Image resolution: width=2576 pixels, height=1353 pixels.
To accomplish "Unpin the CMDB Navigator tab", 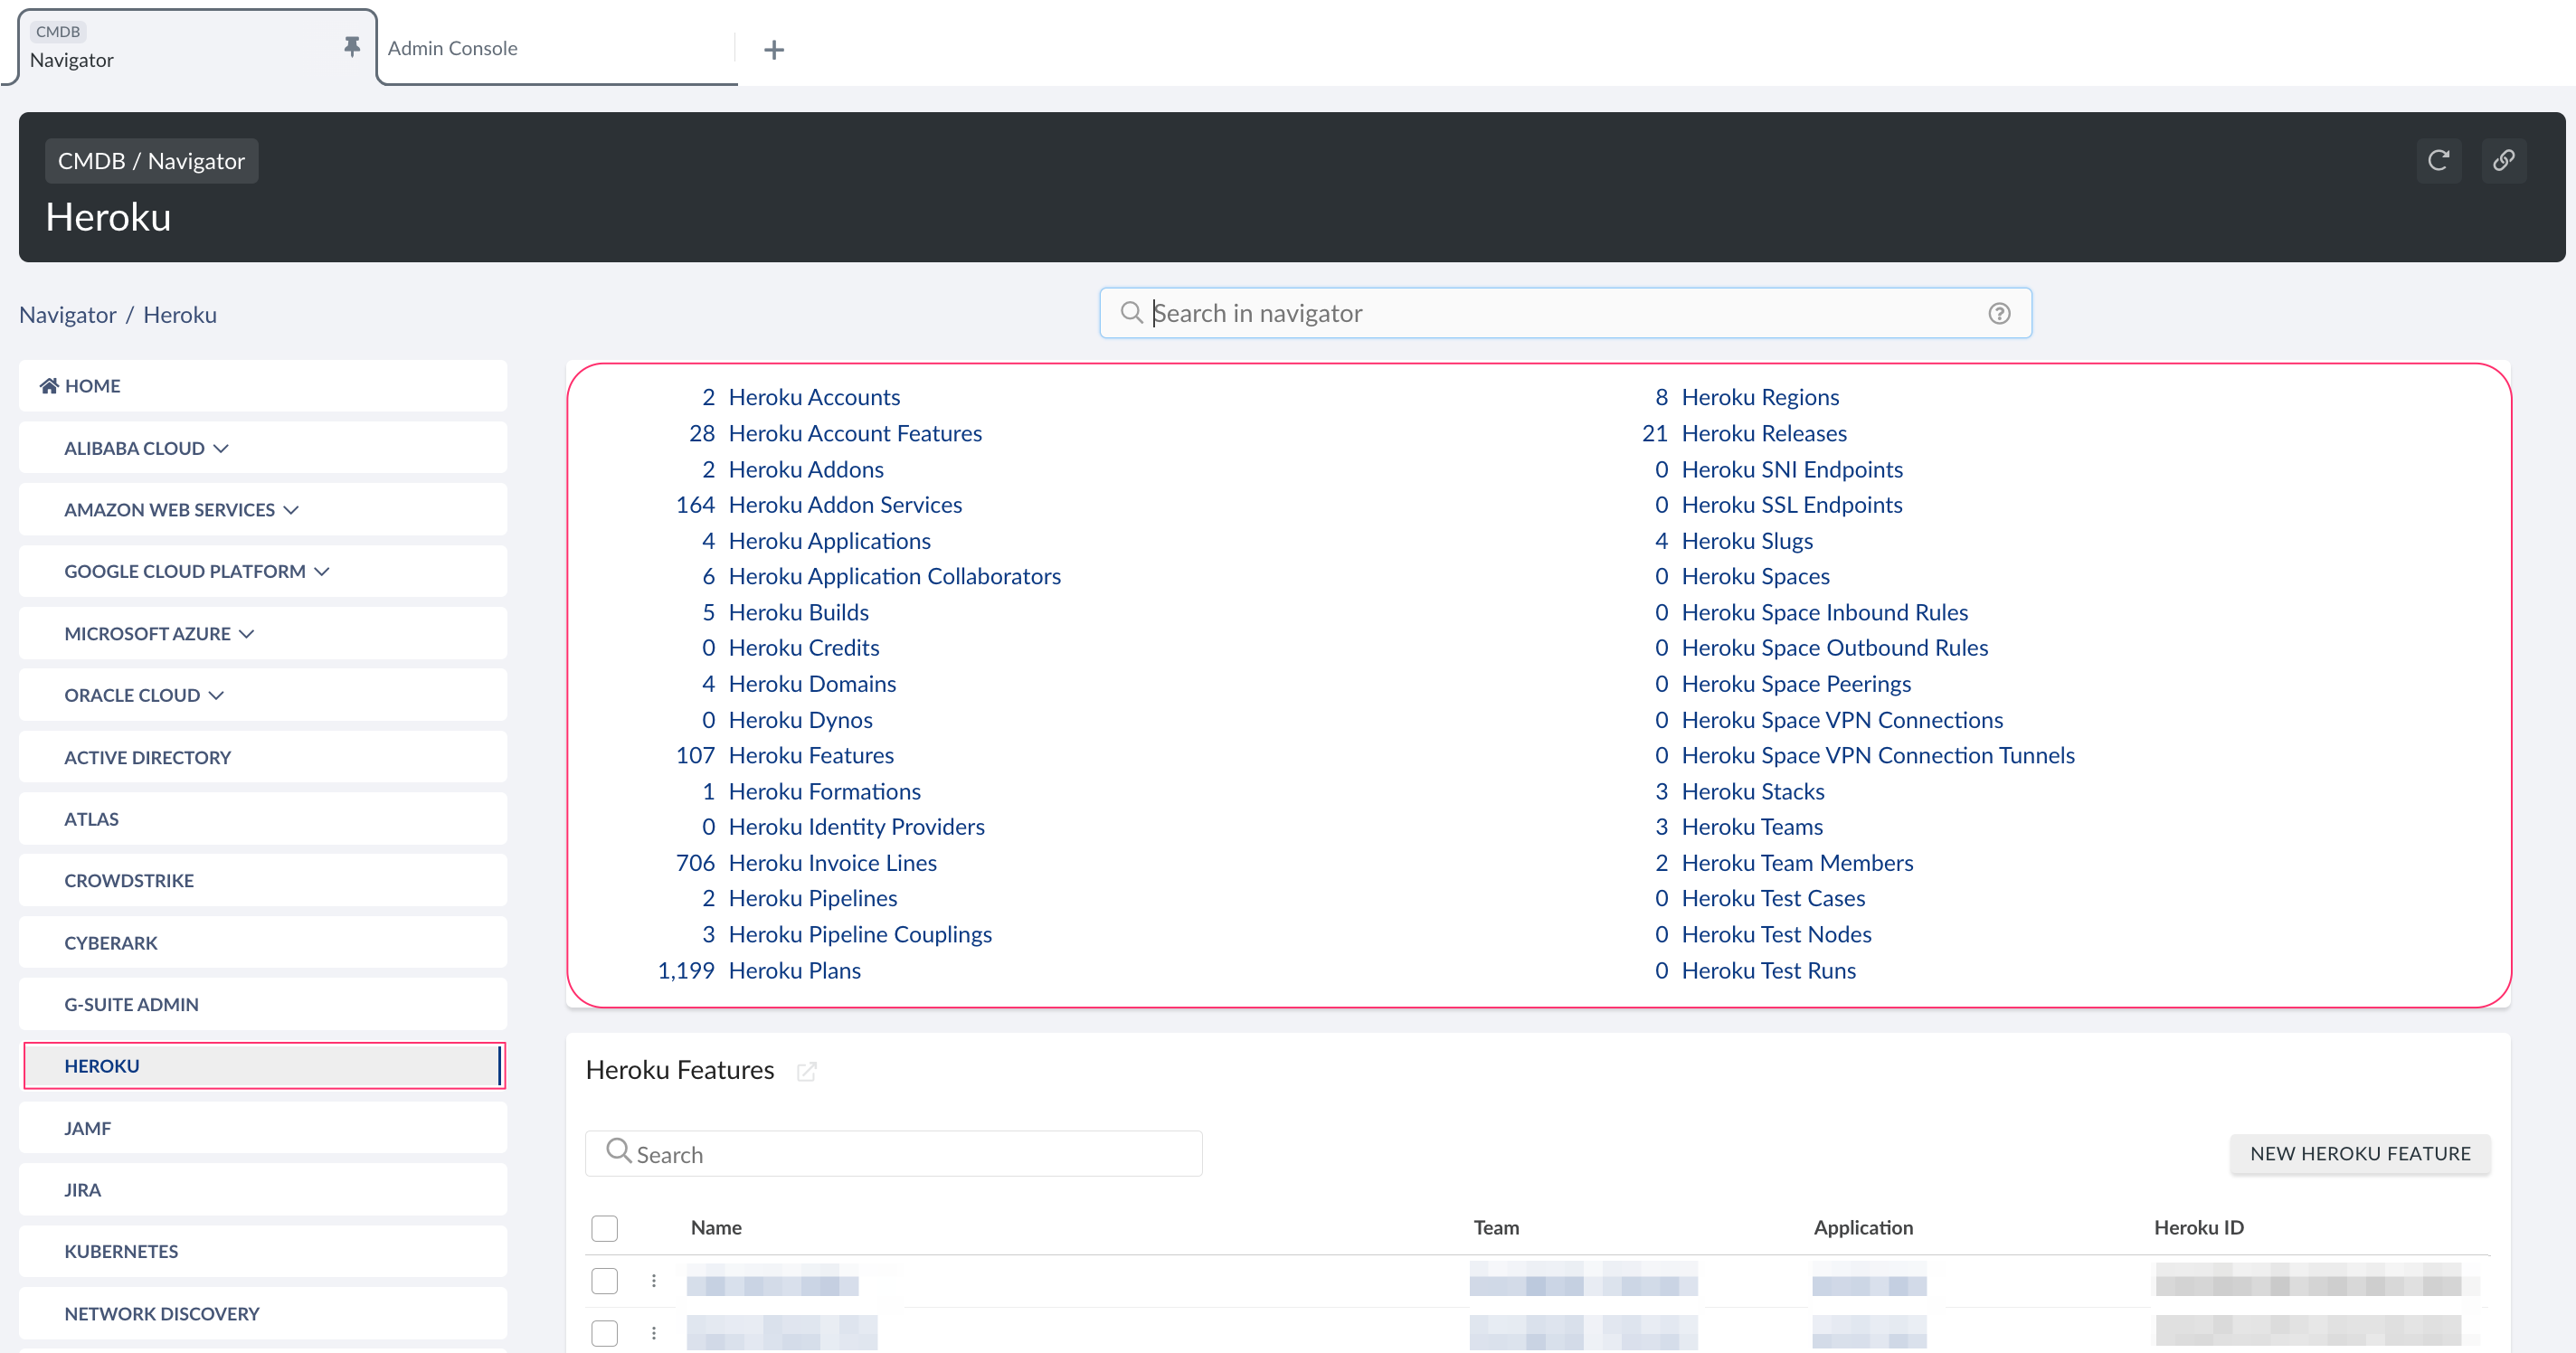I will [351, 46].
